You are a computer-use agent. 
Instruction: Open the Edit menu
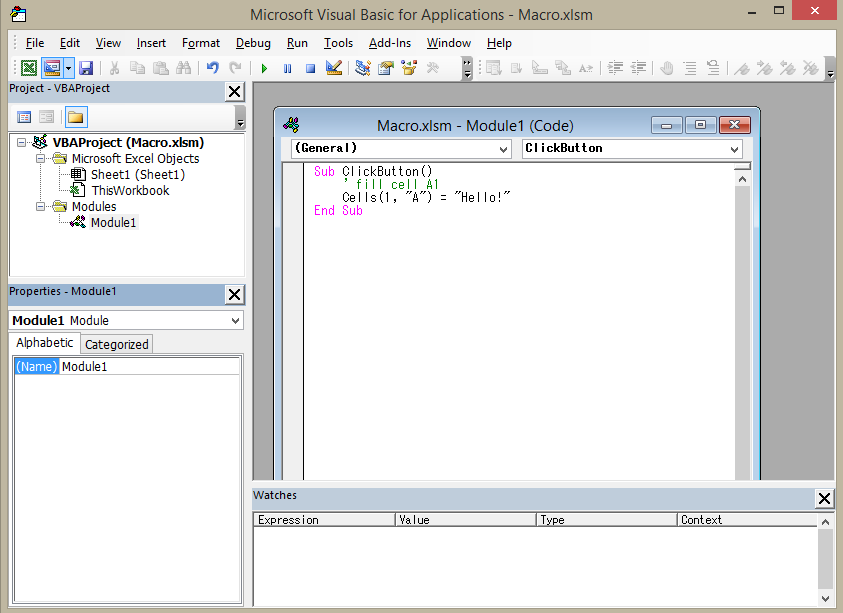[x=70, y=43]
